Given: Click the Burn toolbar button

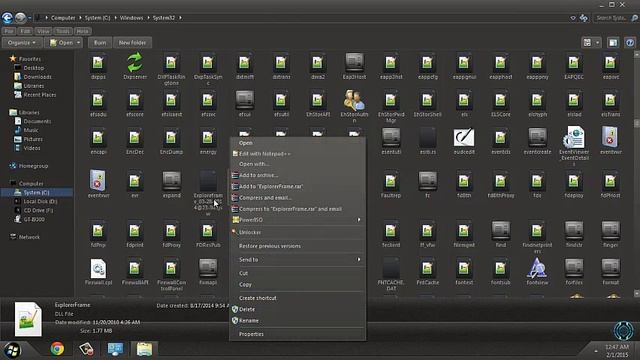Looking at the screenshot, I should pos(100,42).
